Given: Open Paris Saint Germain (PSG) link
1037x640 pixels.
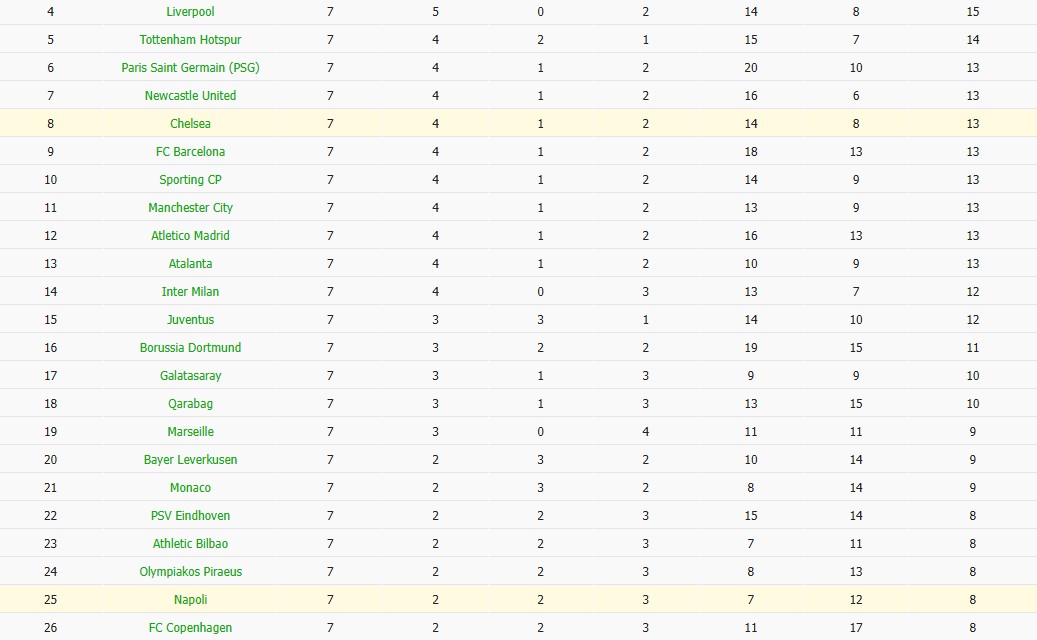Looking at the screenshot, I should [190, 68].
